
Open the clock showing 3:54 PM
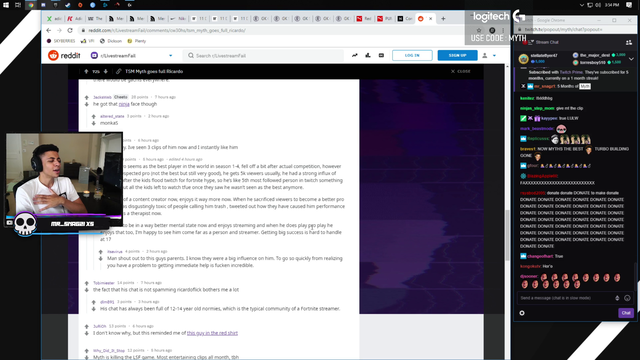pyautogui.click(x=612, y=5)
